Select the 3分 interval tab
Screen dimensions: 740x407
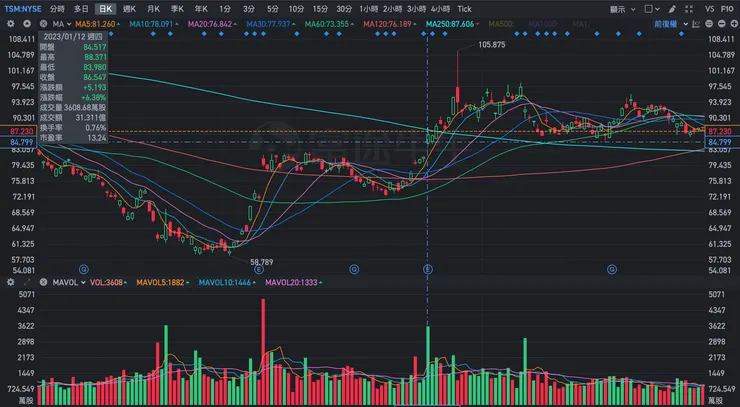249,9
